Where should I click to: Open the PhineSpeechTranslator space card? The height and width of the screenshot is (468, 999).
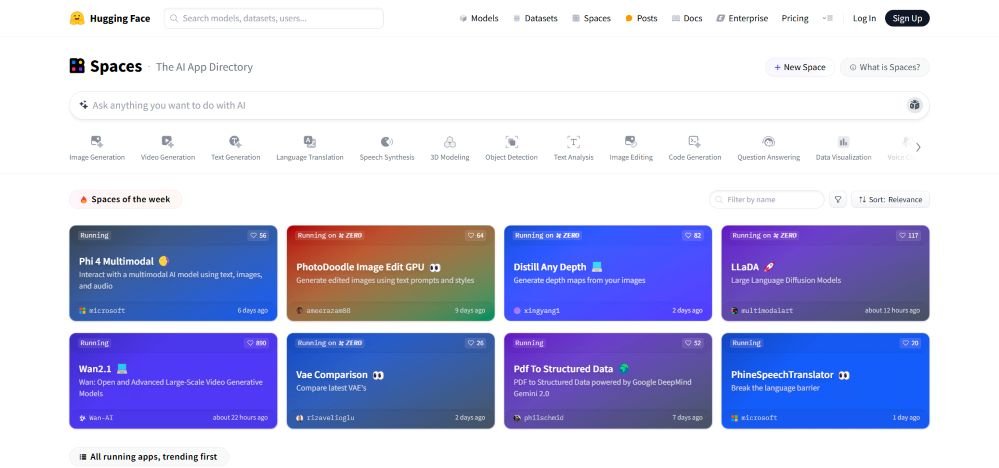(x=825, y=381)
